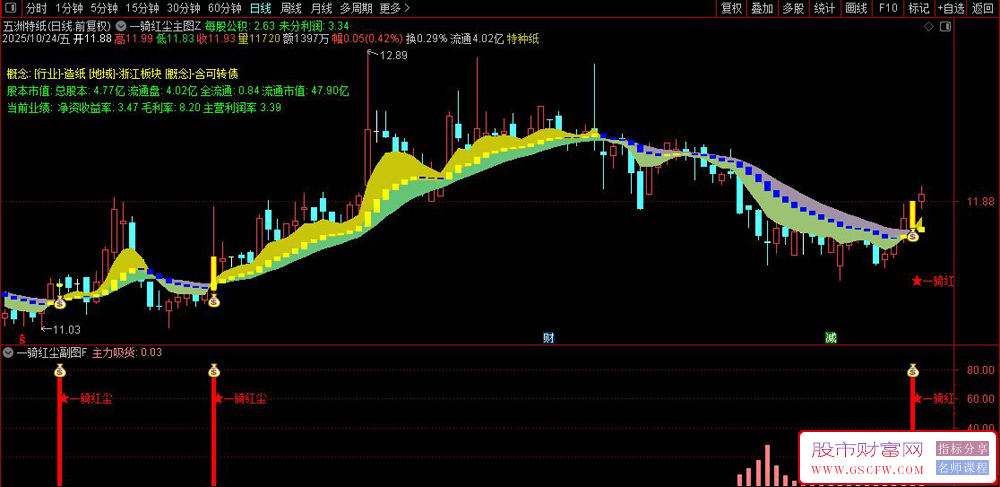This screenshot has width=1000, height=487.
Task: Activate the 画线 drawing tool
Action: tap(856, 8)
